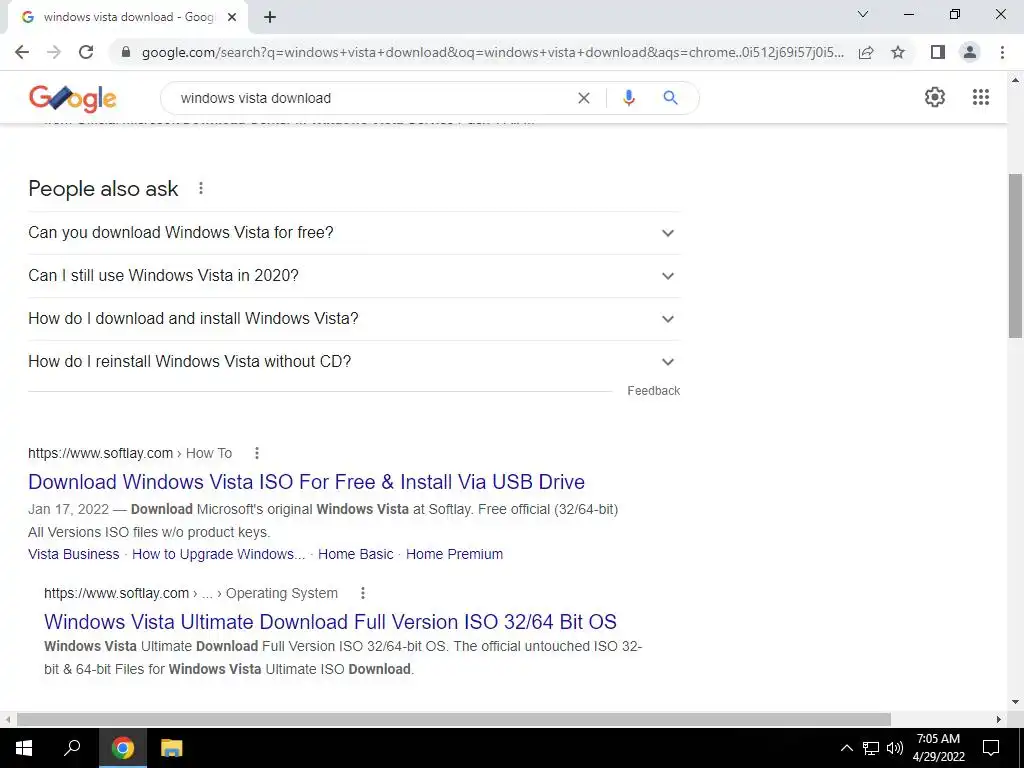
Task: Open Windows notification center
Action: coord(991,748)
